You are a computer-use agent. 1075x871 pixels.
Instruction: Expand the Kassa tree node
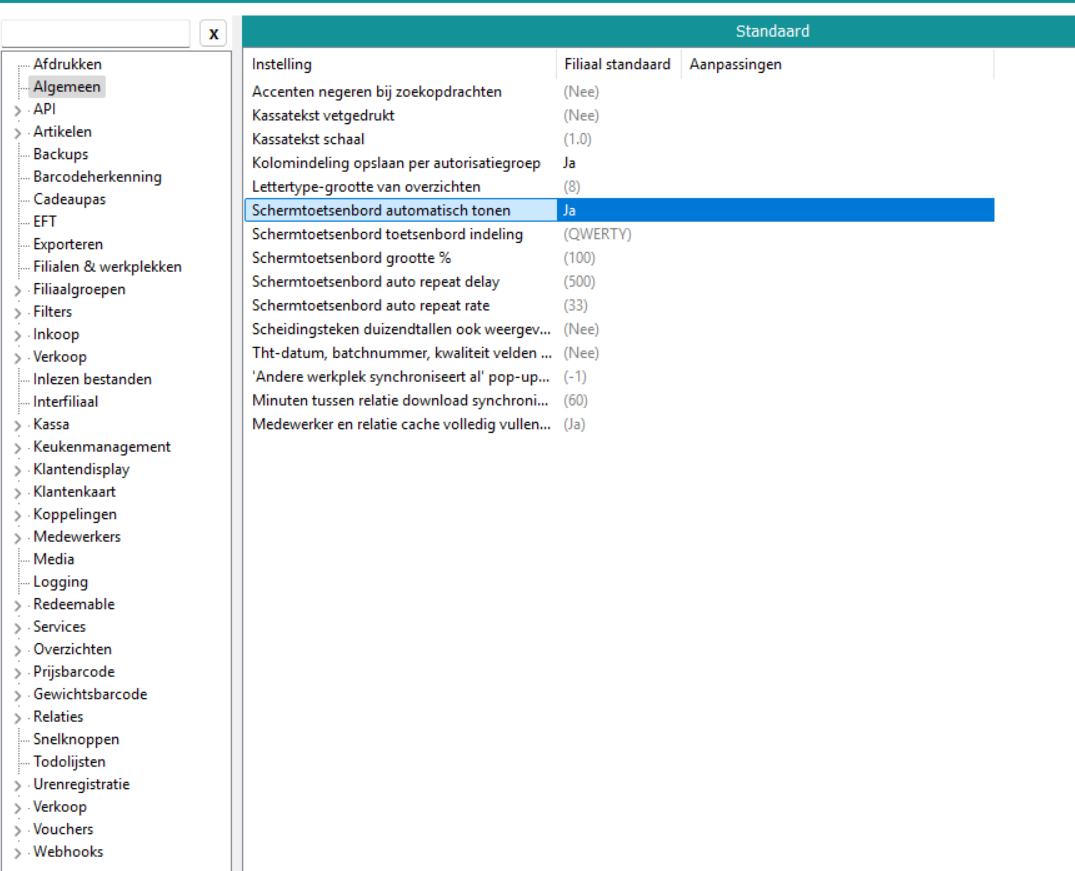[18, 425]
